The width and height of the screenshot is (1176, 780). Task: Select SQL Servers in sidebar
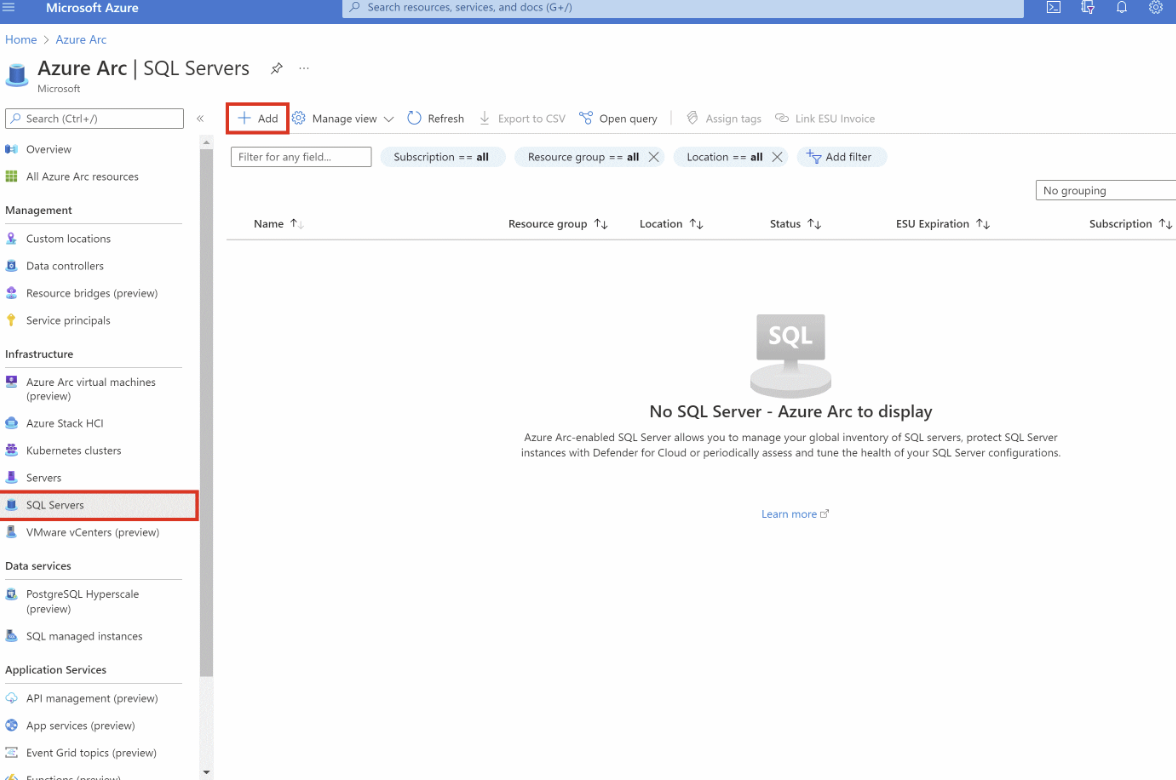(99, 505)
